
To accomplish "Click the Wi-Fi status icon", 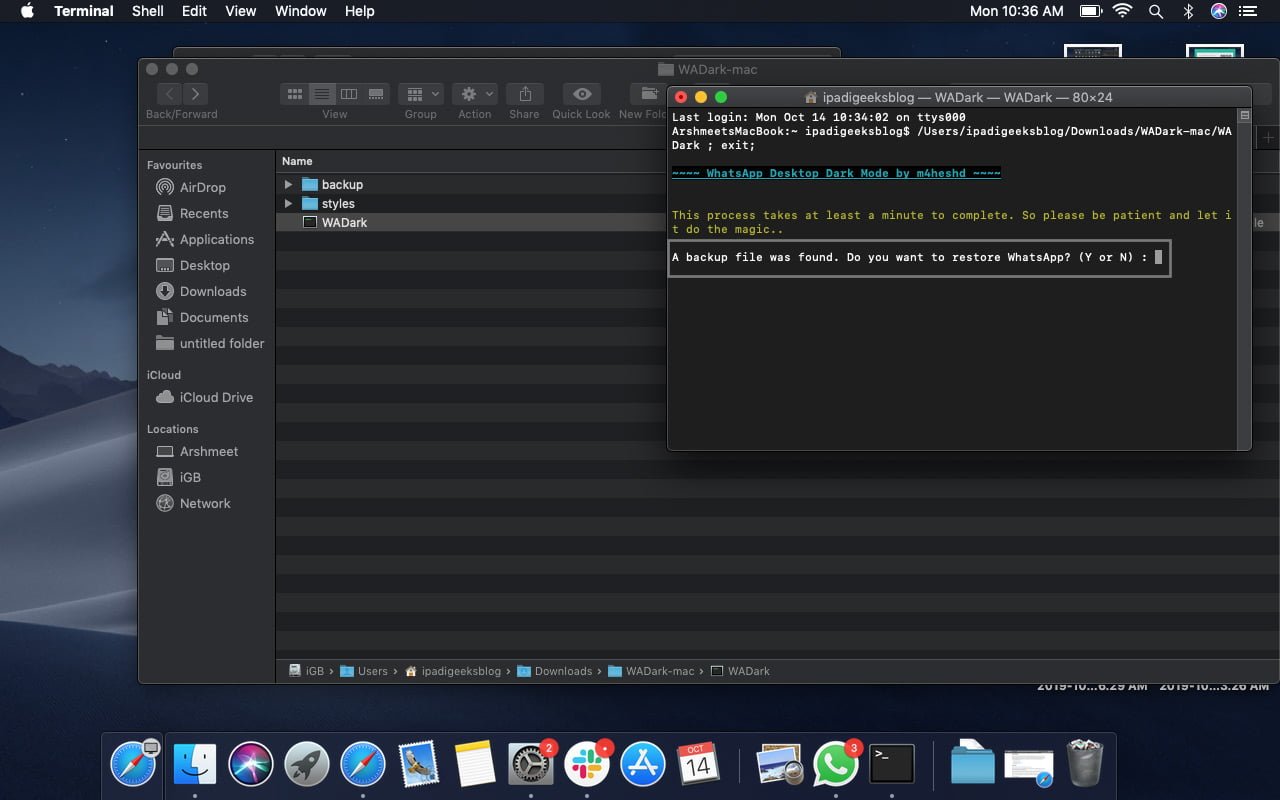I will (1122, 11).
